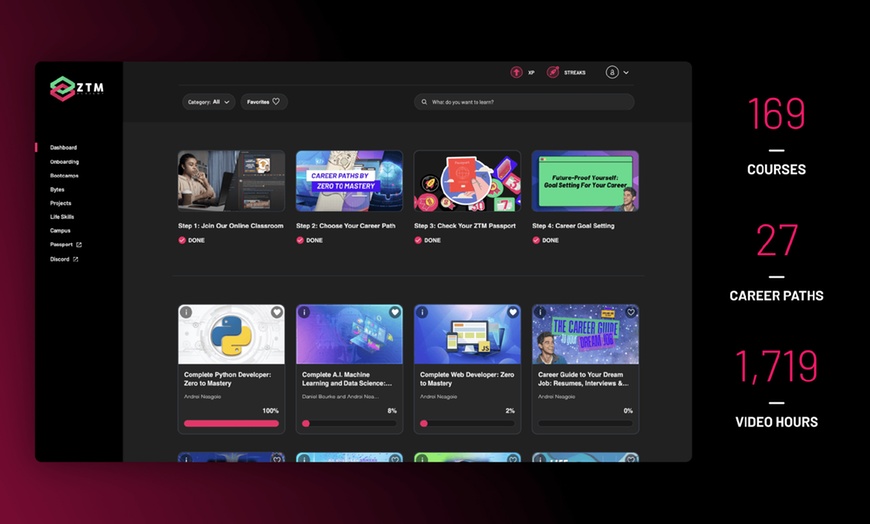Image resolution: width=870 pixels, height=524 pixels.
Task: Show info for A.I. Machine Learning course
Action: pyautogui.click(x=304, y=313)
